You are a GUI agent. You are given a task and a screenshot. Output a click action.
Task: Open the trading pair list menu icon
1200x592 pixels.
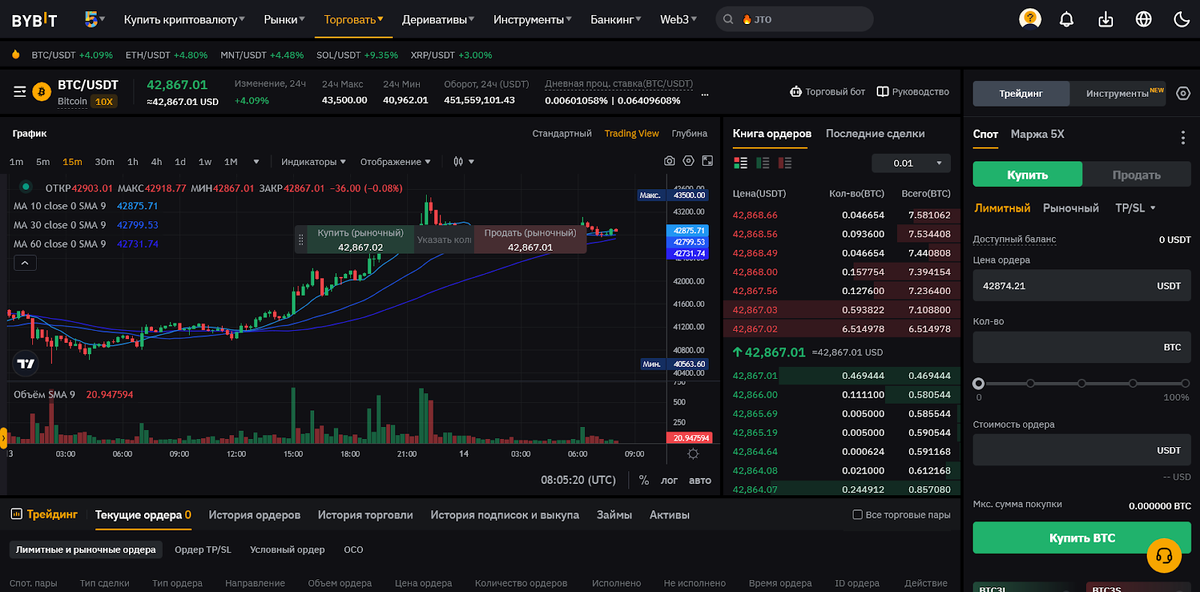coord(20,91)
